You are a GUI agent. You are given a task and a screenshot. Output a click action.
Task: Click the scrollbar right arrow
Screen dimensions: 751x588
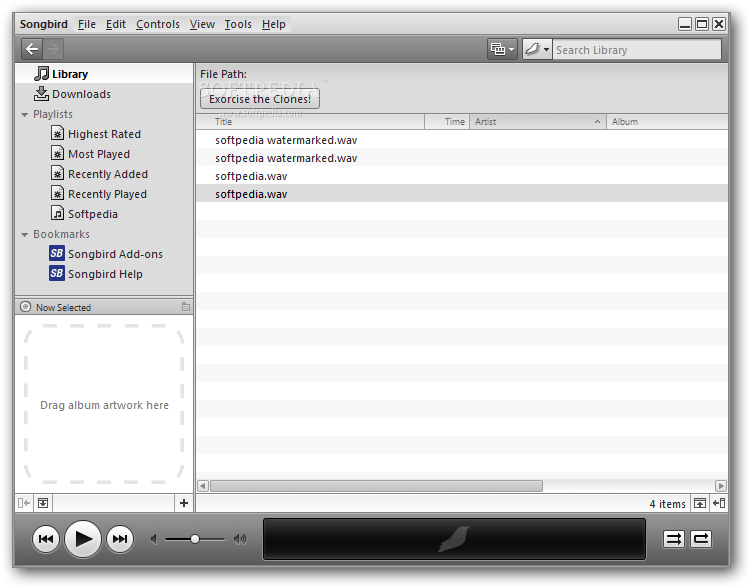click(x=721, y=486)
